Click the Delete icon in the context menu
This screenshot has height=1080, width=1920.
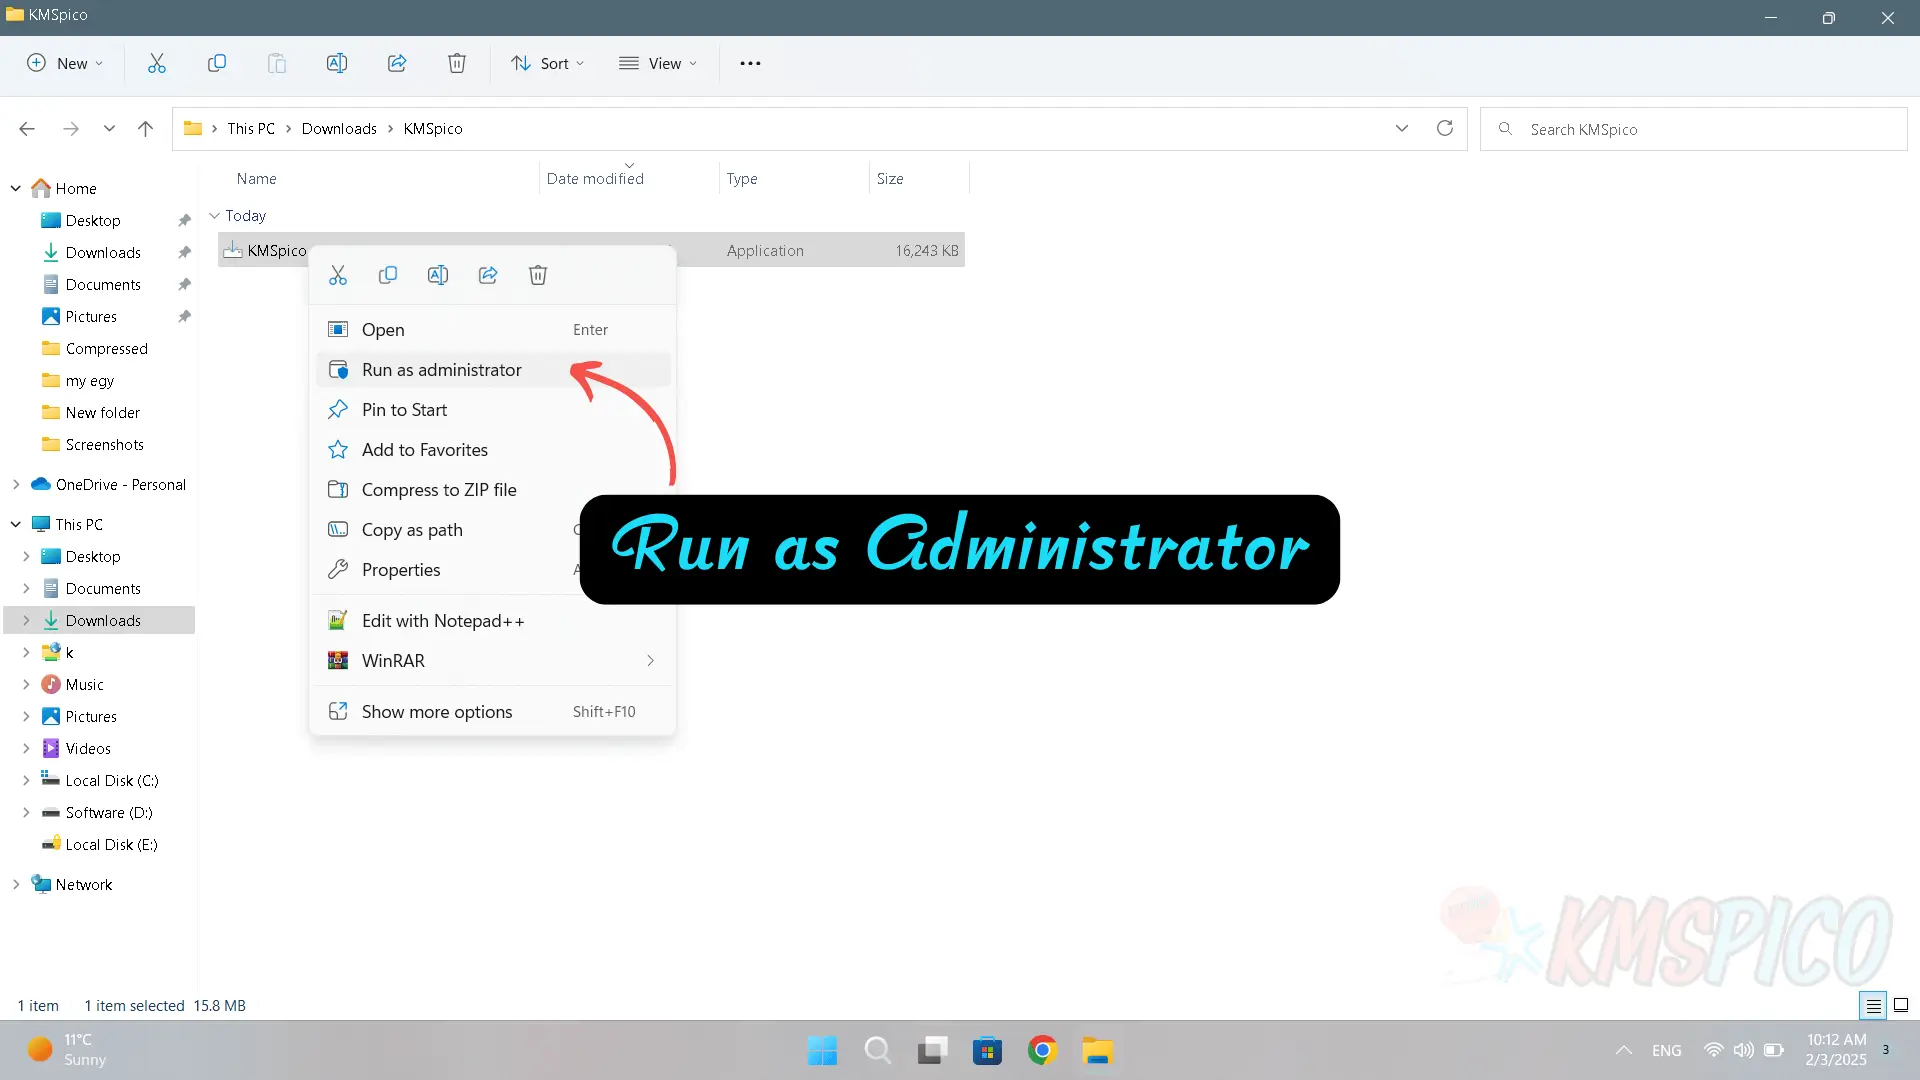(x=538, y=275)
